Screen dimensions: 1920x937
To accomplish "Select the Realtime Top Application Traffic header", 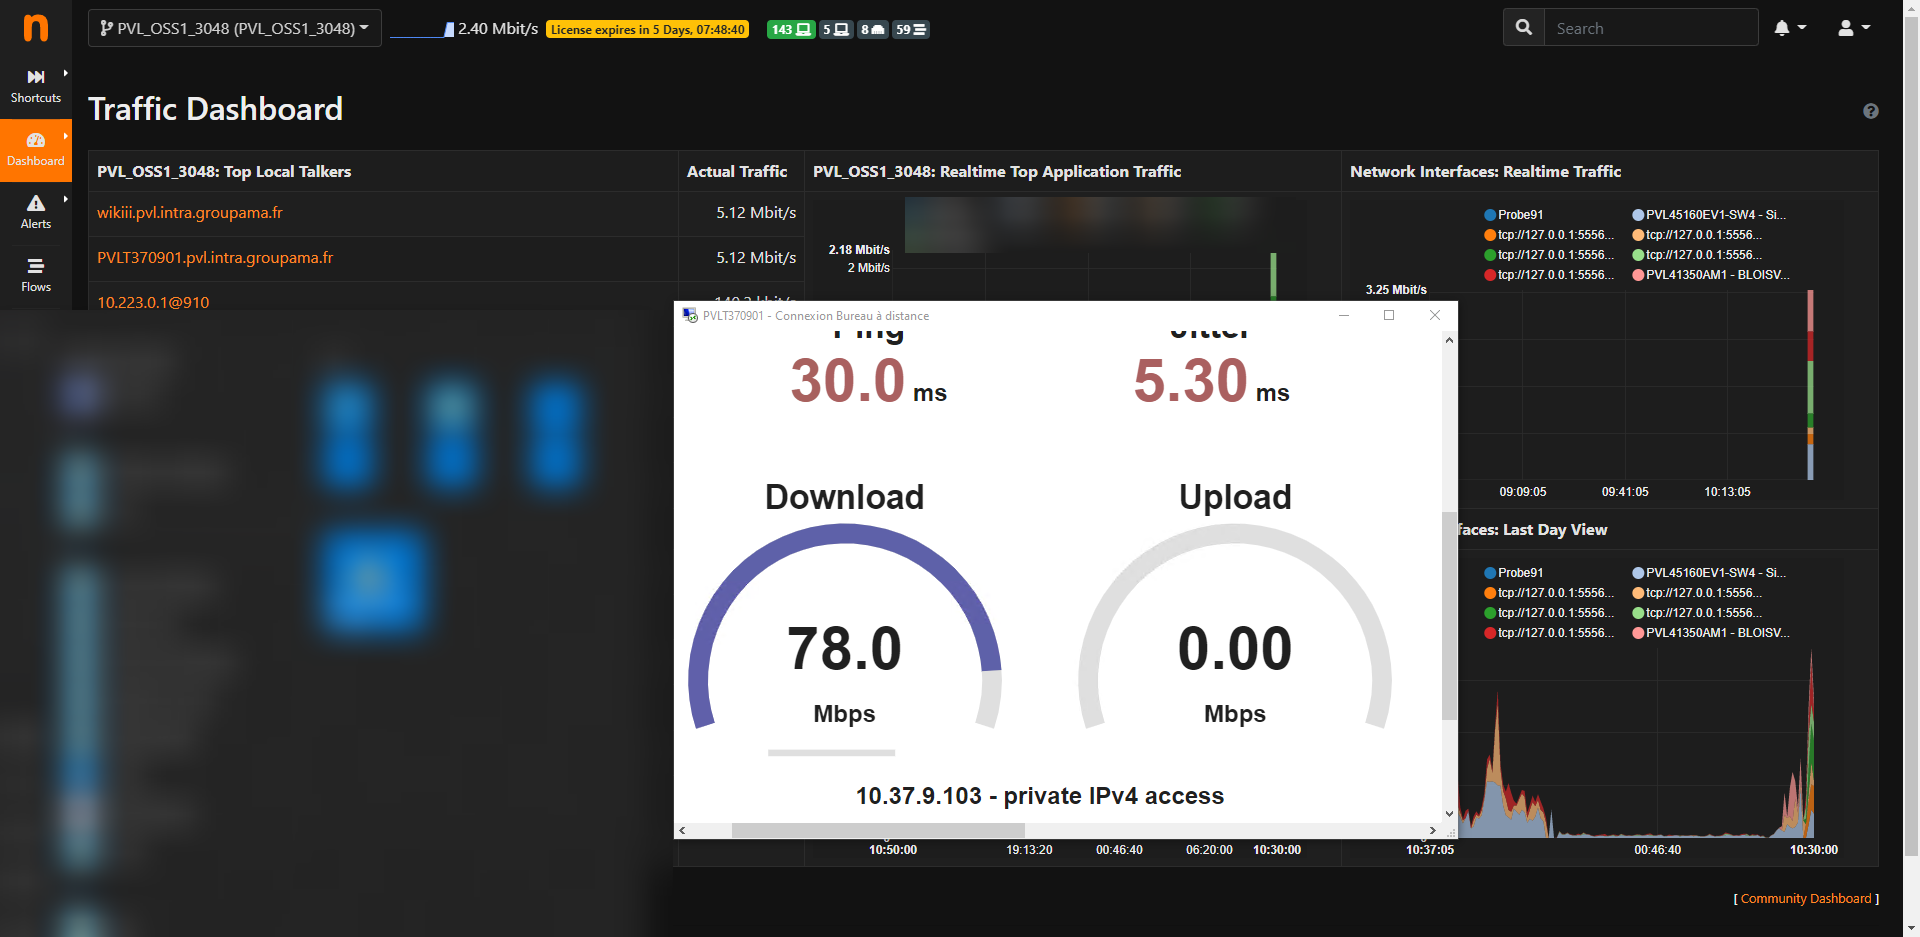I will [996, 171].
